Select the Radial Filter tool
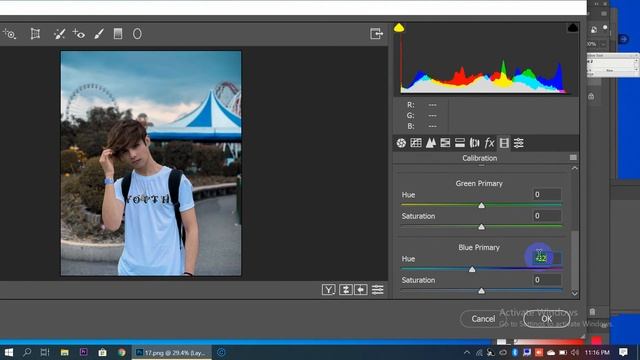640x360 pixels. click(x=137, y=34)
